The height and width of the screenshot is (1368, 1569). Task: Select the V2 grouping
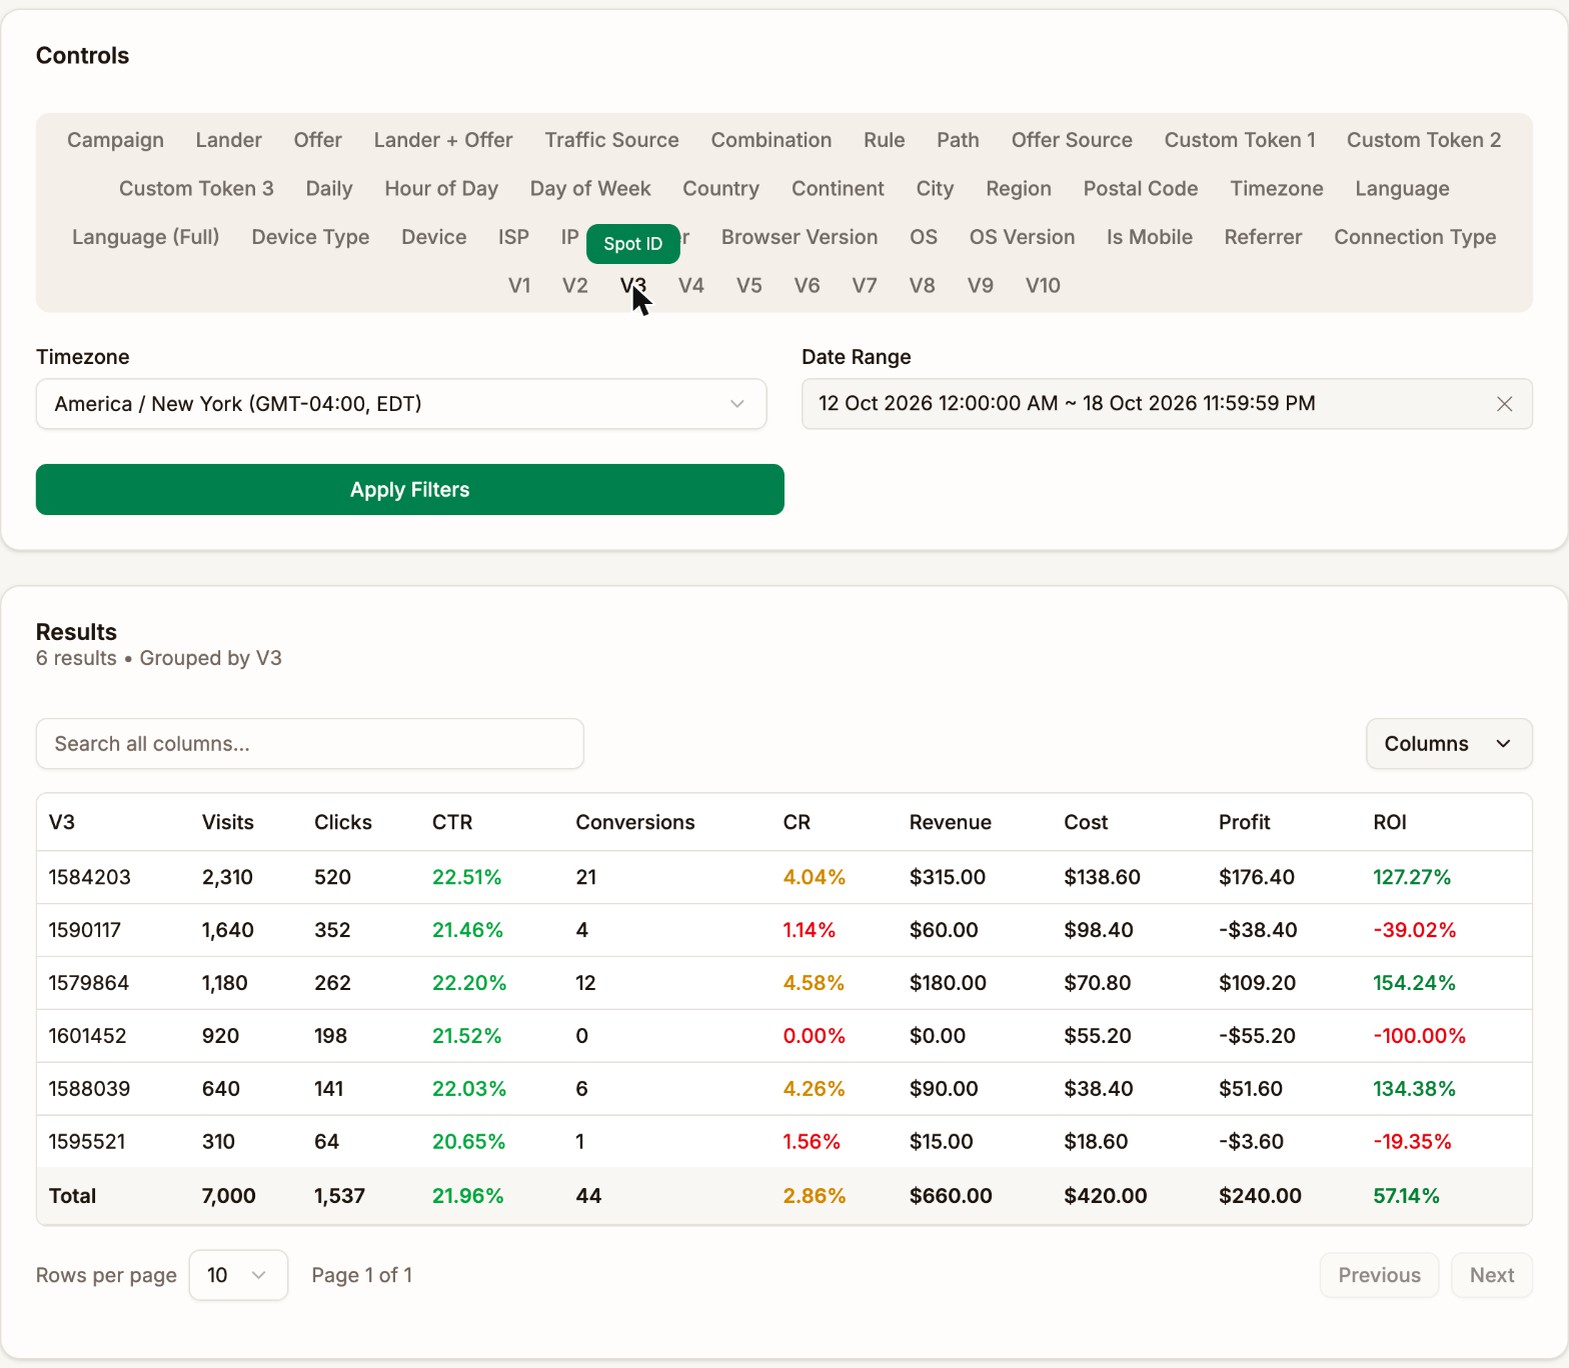[575, 286]
